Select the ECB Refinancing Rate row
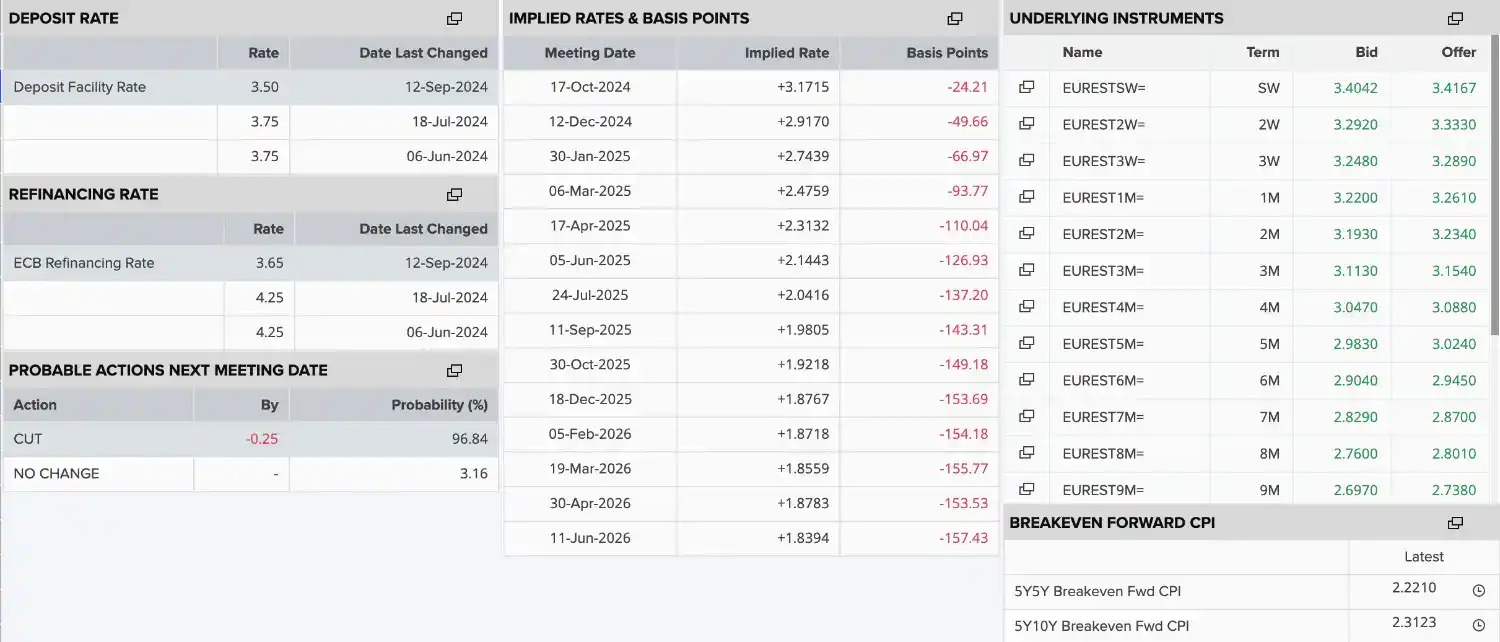 [x=250, y=263]
